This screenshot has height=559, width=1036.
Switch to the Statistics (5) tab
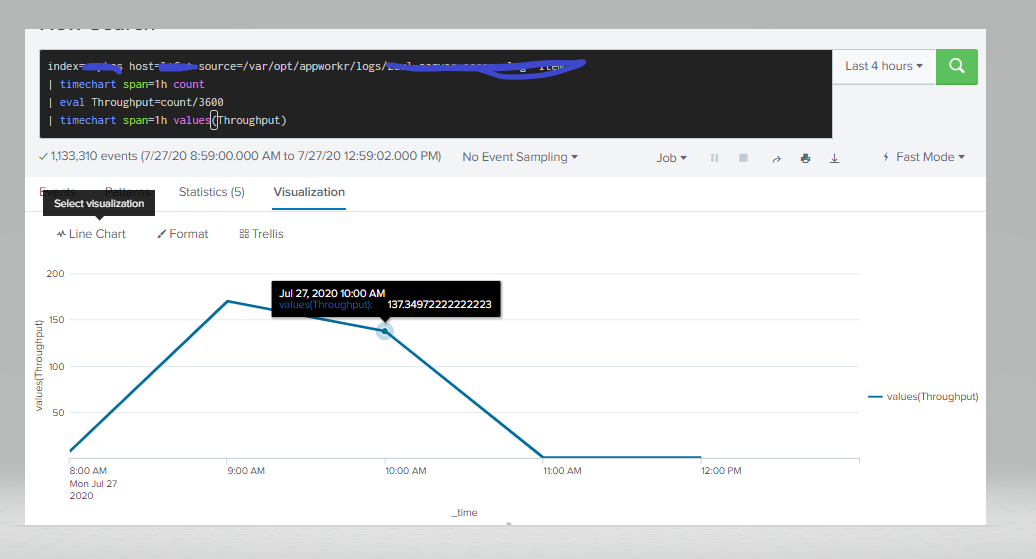pos(211,192)
